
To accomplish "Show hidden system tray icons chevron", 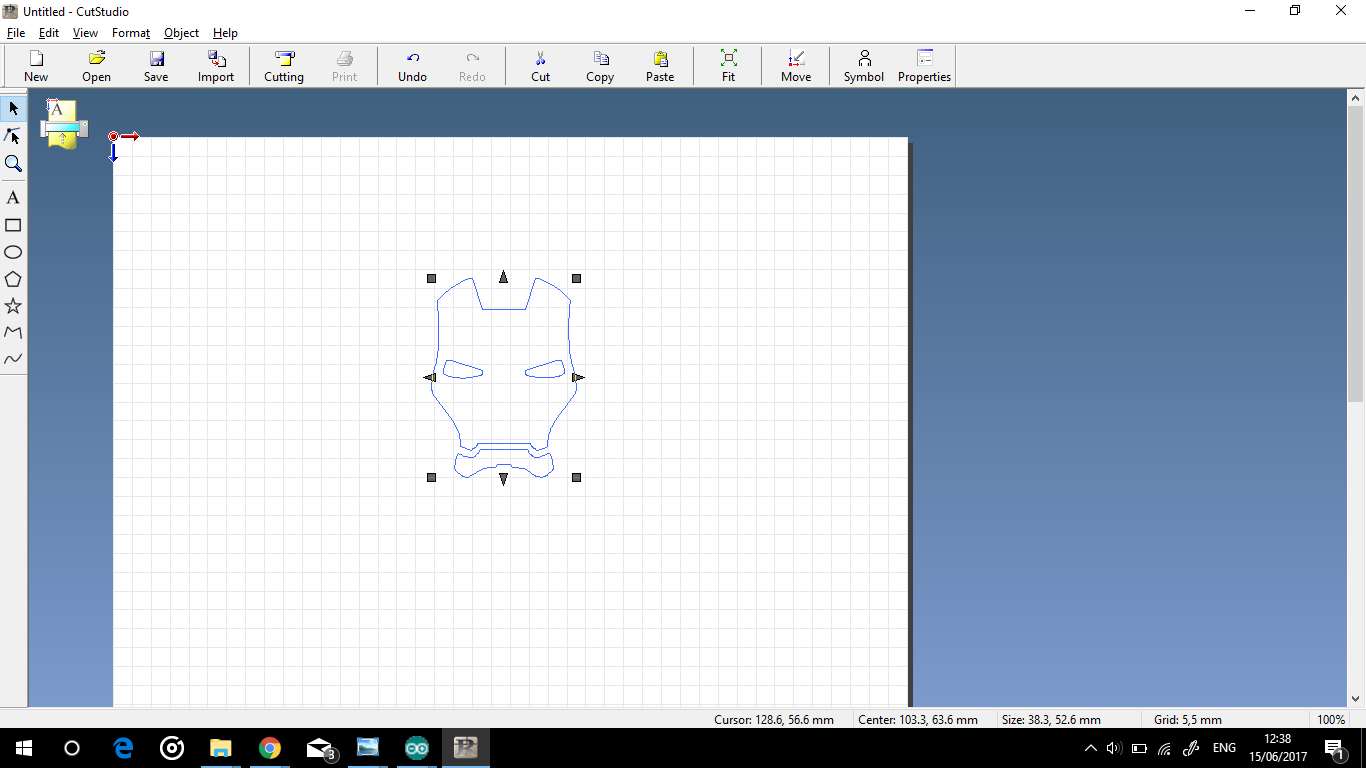I will [x=1090, y=748].
